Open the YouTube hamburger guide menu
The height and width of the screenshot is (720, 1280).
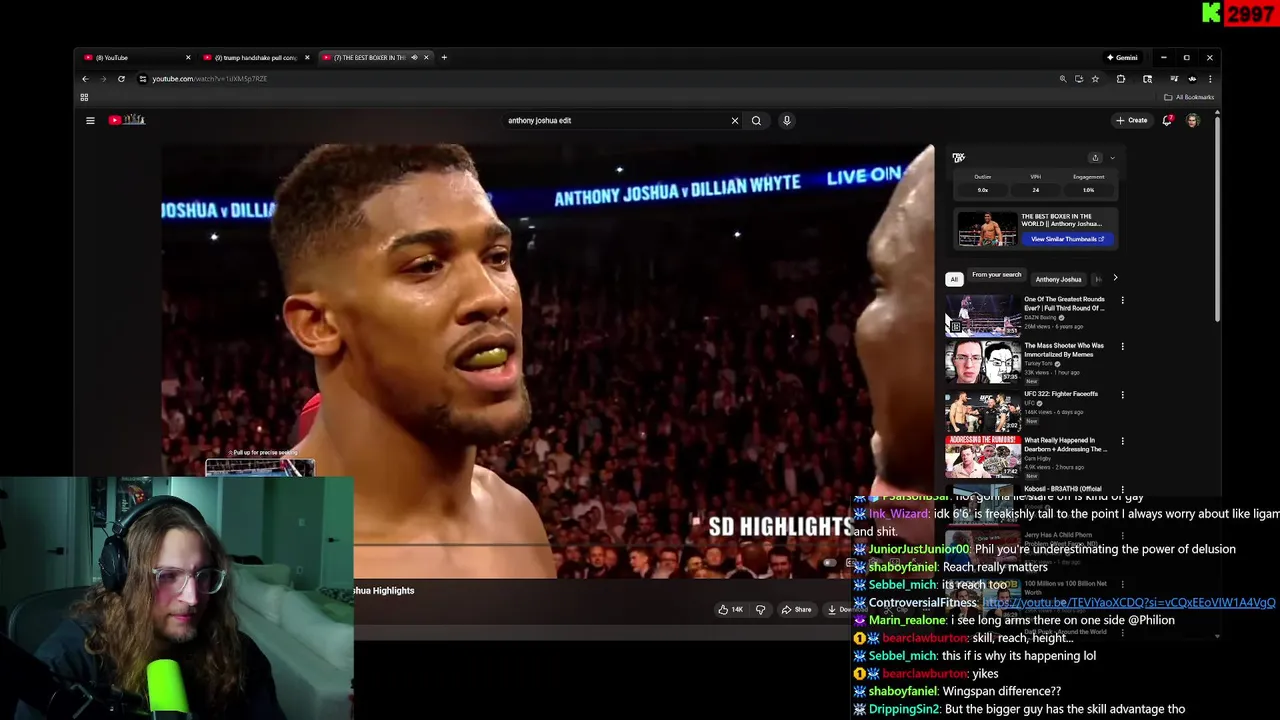coord(90,120)
